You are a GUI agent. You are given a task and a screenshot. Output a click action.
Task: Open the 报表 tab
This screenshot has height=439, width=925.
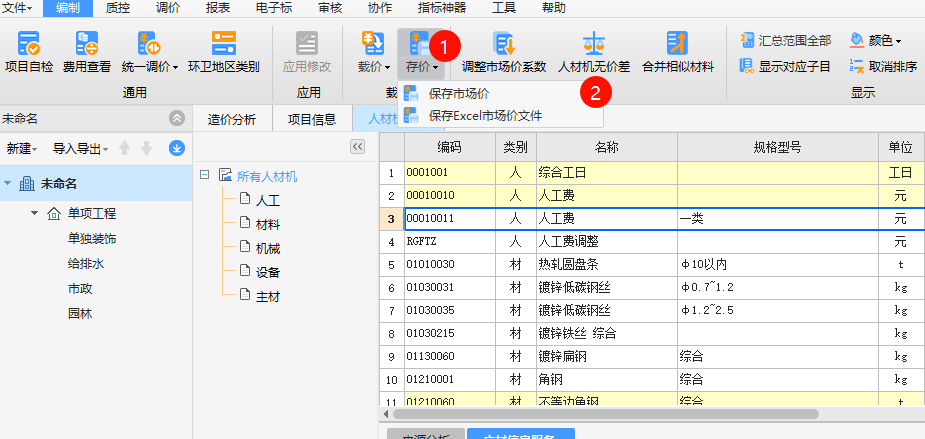point(218,8)
